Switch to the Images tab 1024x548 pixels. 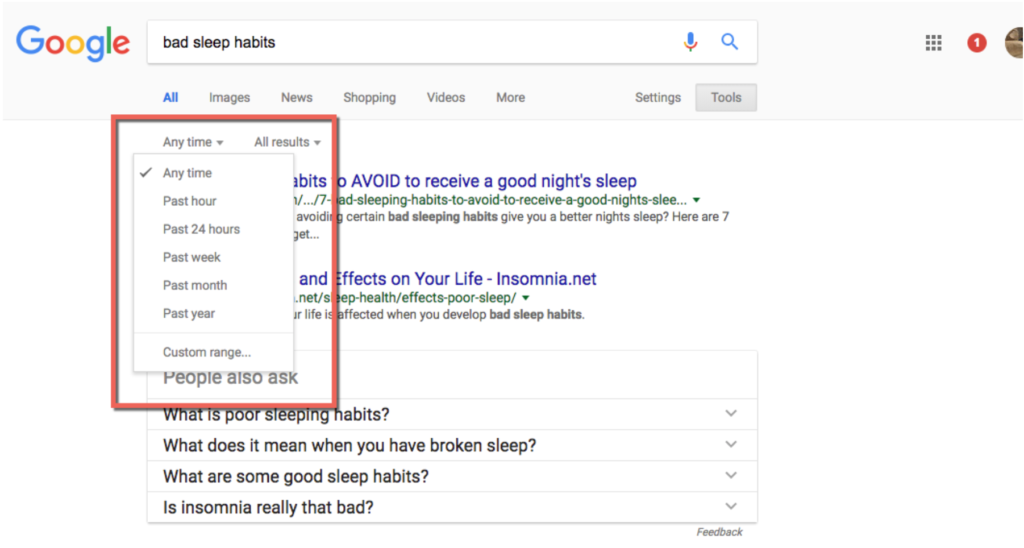pyautogui.click(x=229, y=97)
